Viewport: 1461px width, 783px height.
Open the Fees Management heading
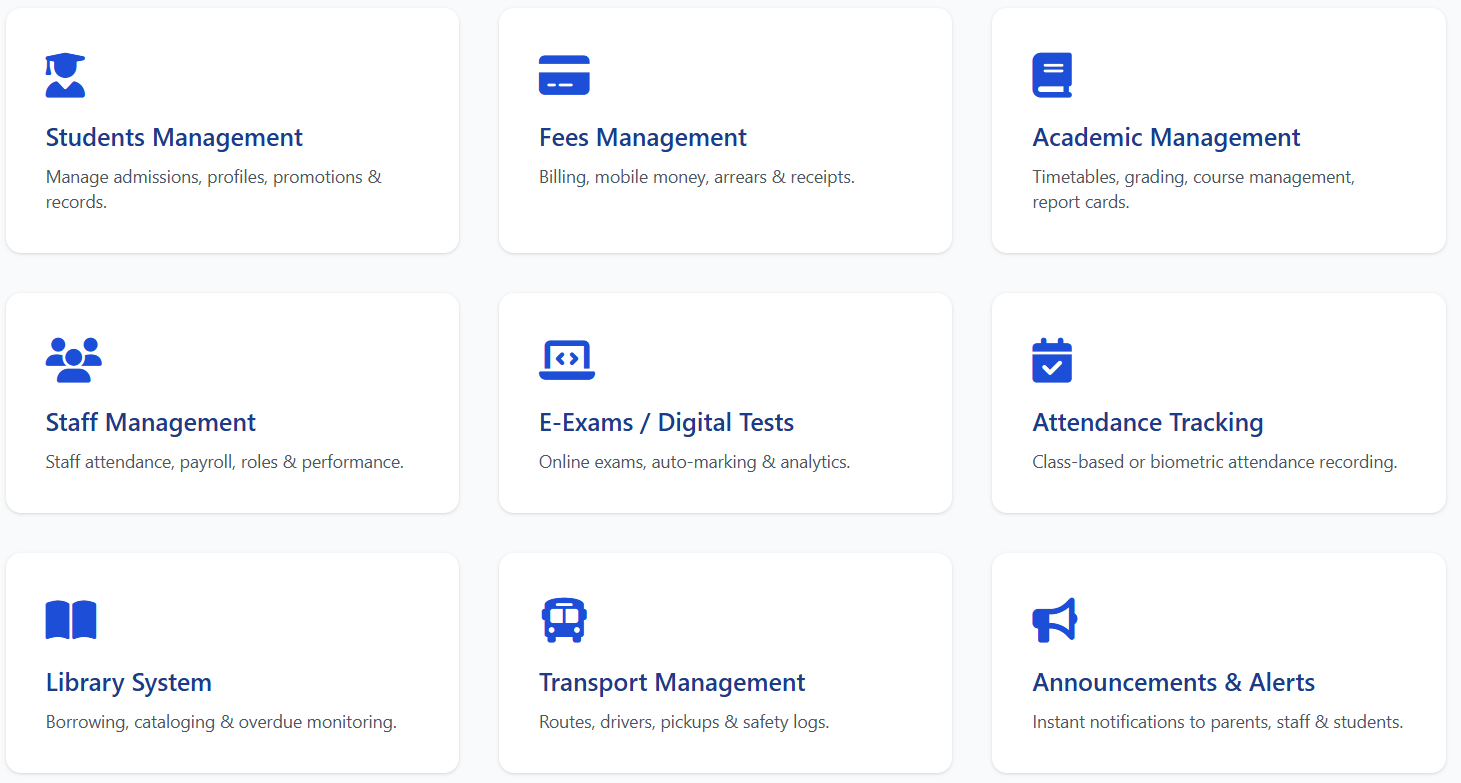642,137
